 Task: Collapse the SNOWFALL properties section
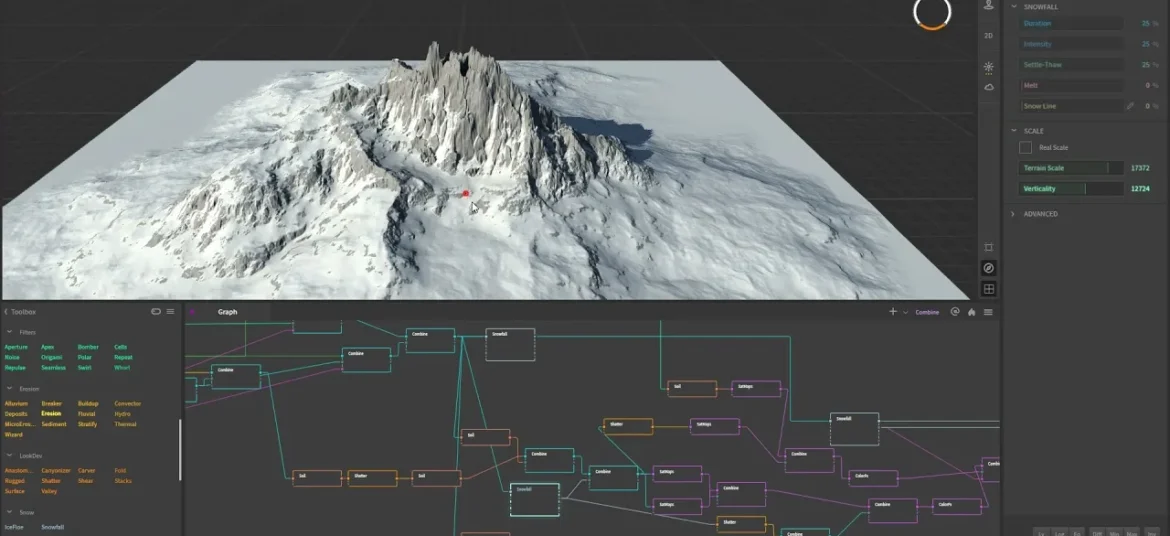click(x=1013, y=7)
